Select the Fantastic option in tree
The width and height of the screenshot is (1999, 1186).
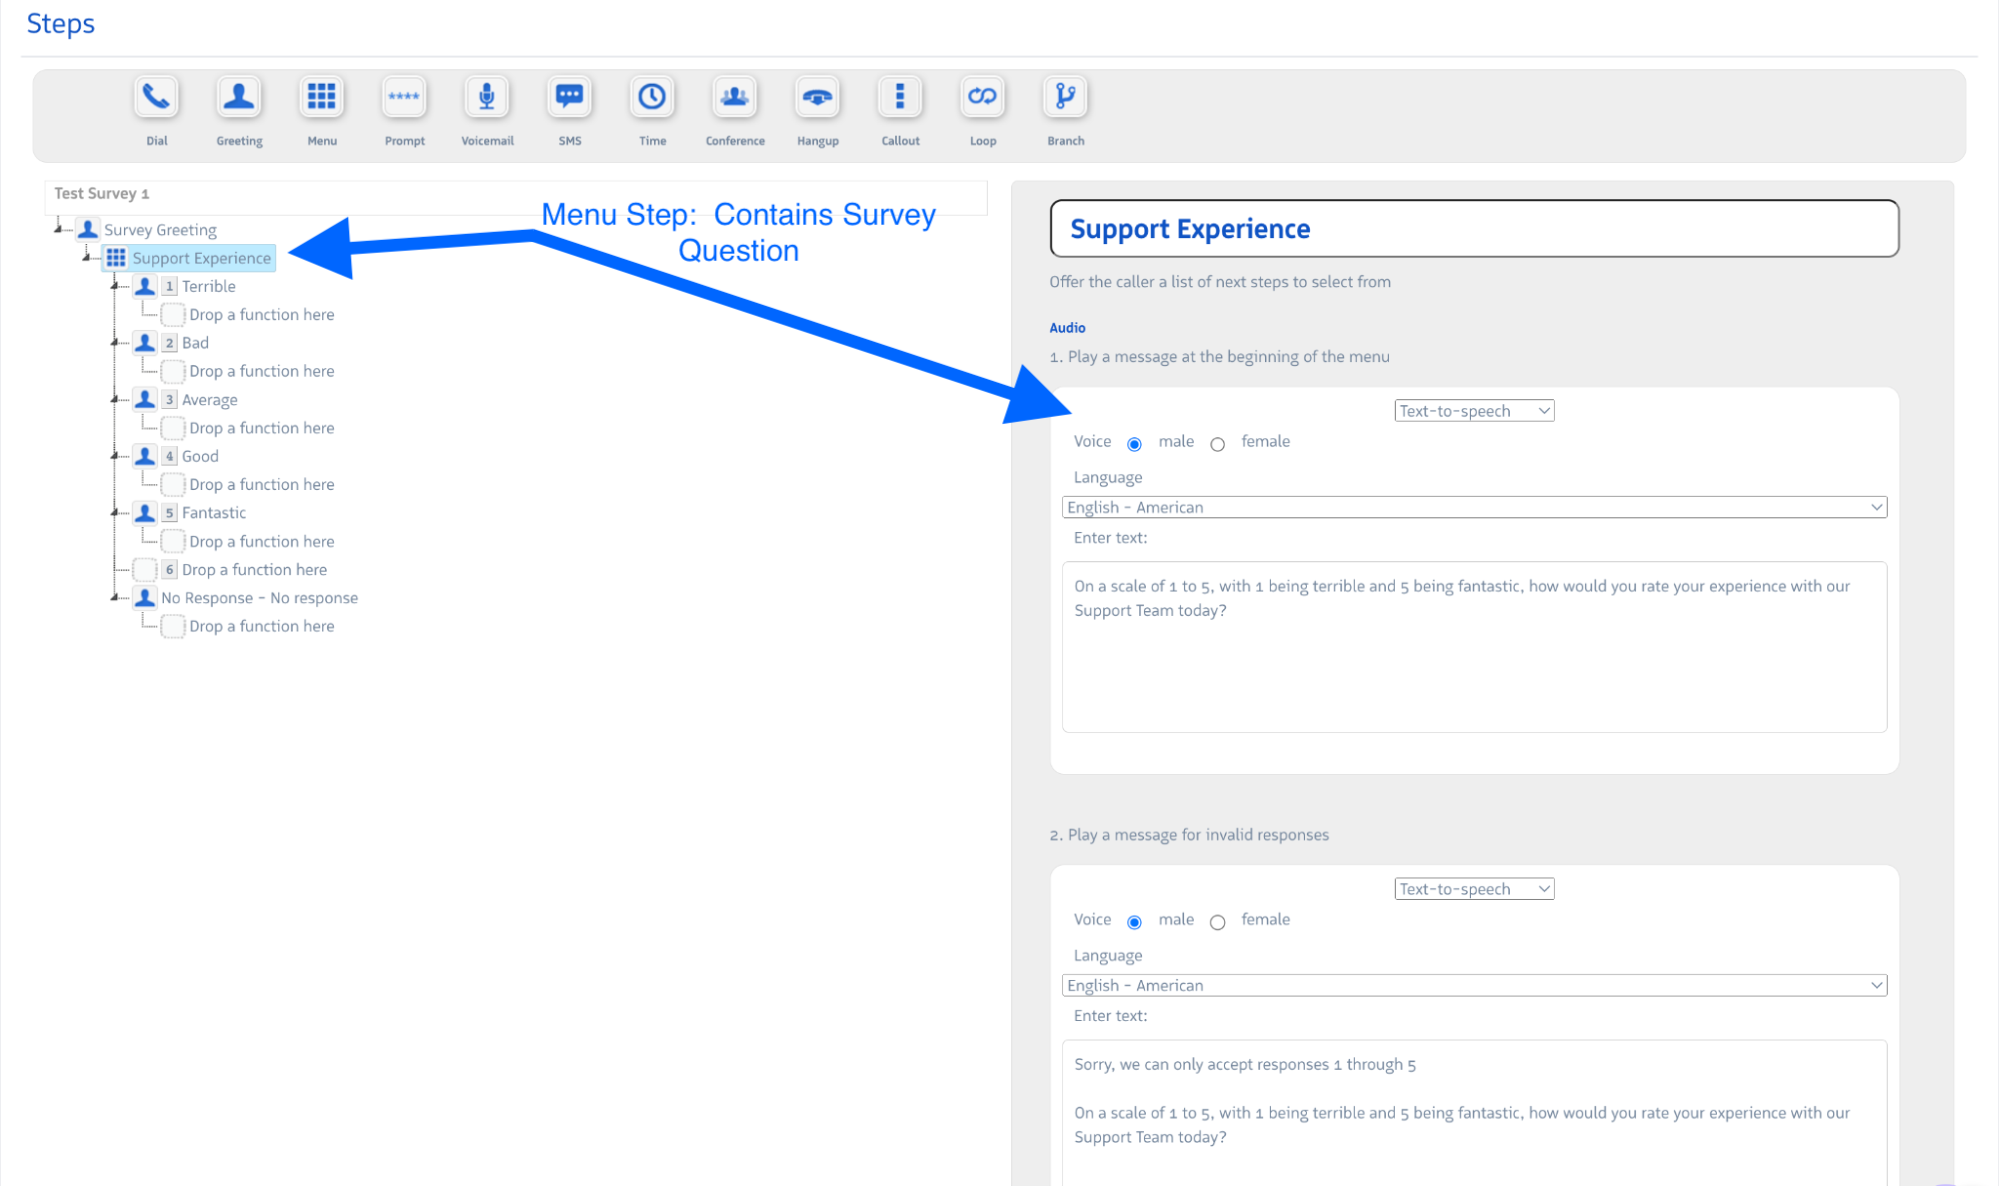coord(213,513)
